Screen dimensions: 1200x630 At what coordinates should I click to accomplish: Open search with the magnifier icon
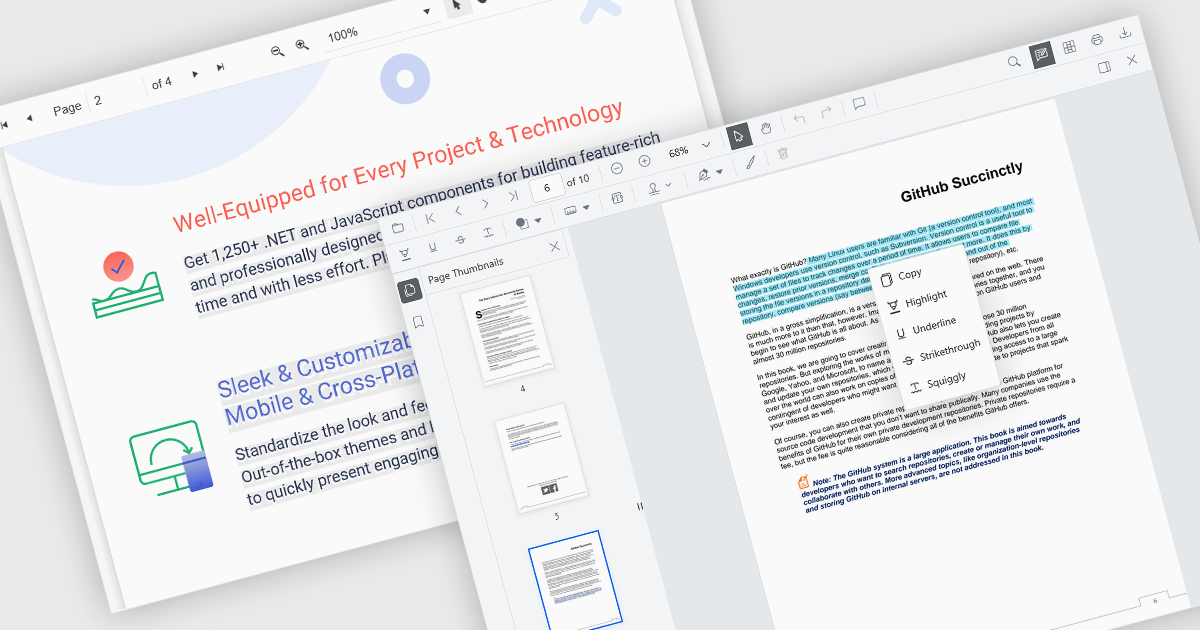click(x=1014, y=61)
